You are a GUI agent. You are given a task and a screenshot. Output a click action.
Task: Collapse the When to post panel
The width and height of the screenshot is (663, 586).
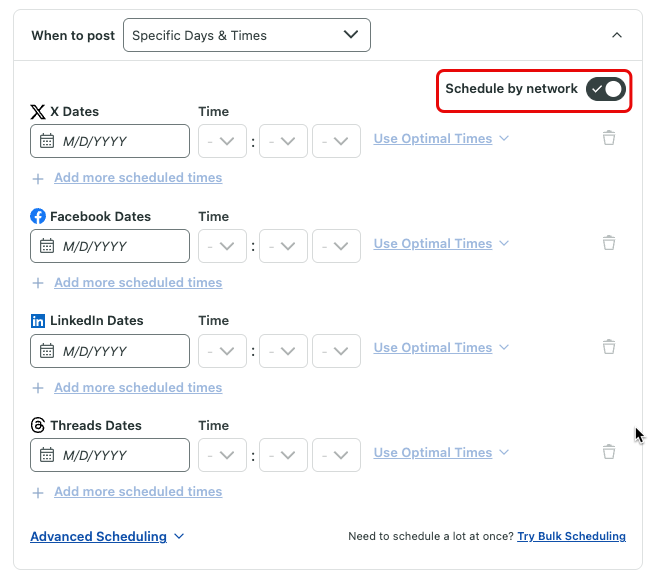click(617, 35)
